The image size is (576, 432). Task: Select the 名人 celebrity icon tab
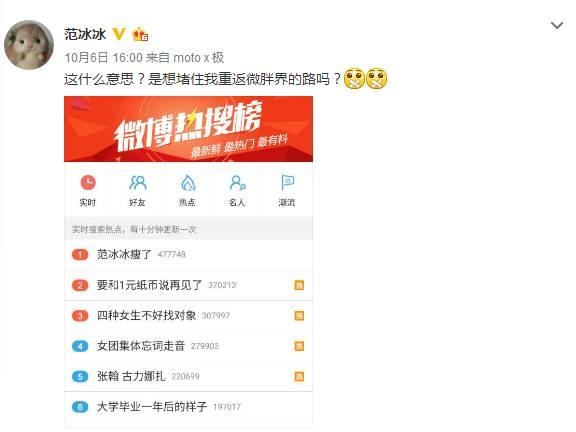(237, 191)
